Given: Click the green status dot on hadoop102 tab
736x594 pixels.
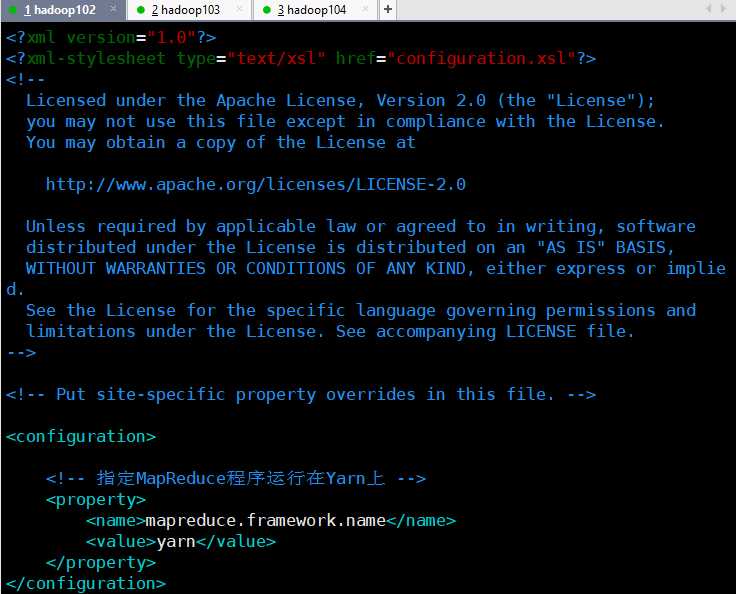Looking at the screenshot, I should pyautogui.click(x=13, y=10).
